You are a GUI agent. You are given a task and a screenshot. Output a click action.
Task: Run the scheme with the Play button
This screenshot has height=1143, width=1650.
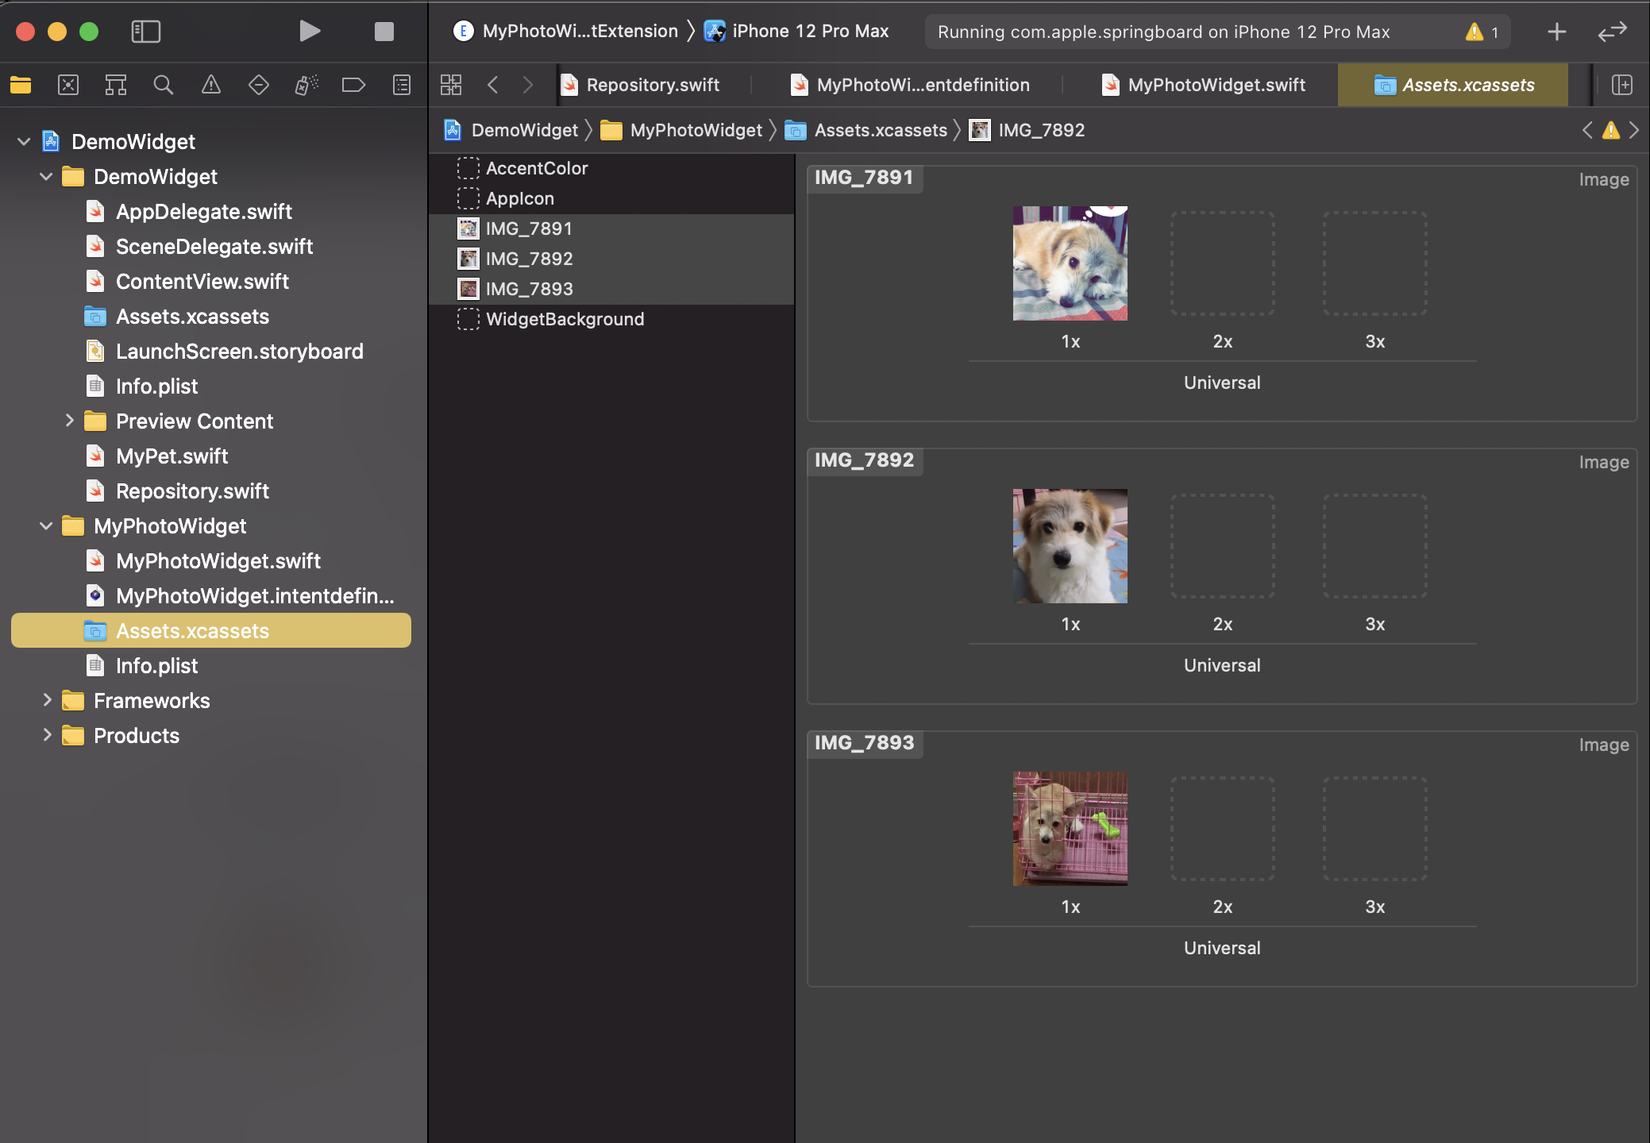pos(310,31)
